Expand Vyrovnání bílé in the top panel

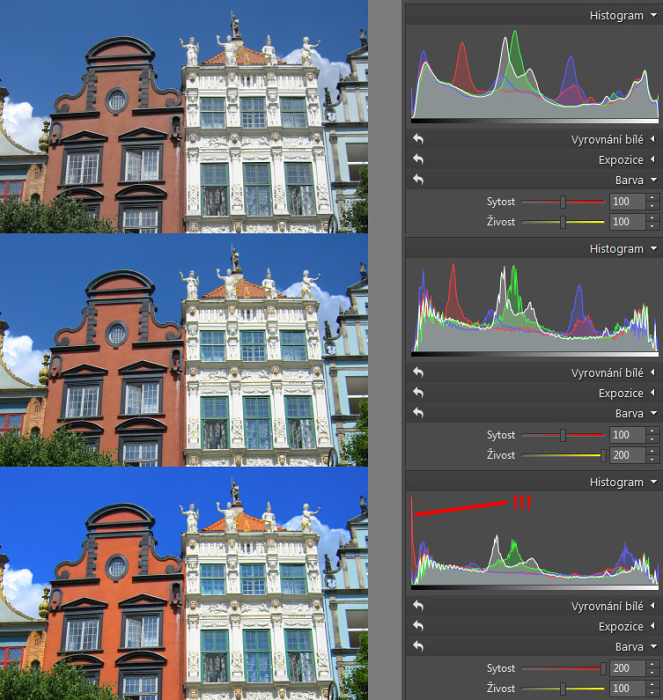[653, 140]
